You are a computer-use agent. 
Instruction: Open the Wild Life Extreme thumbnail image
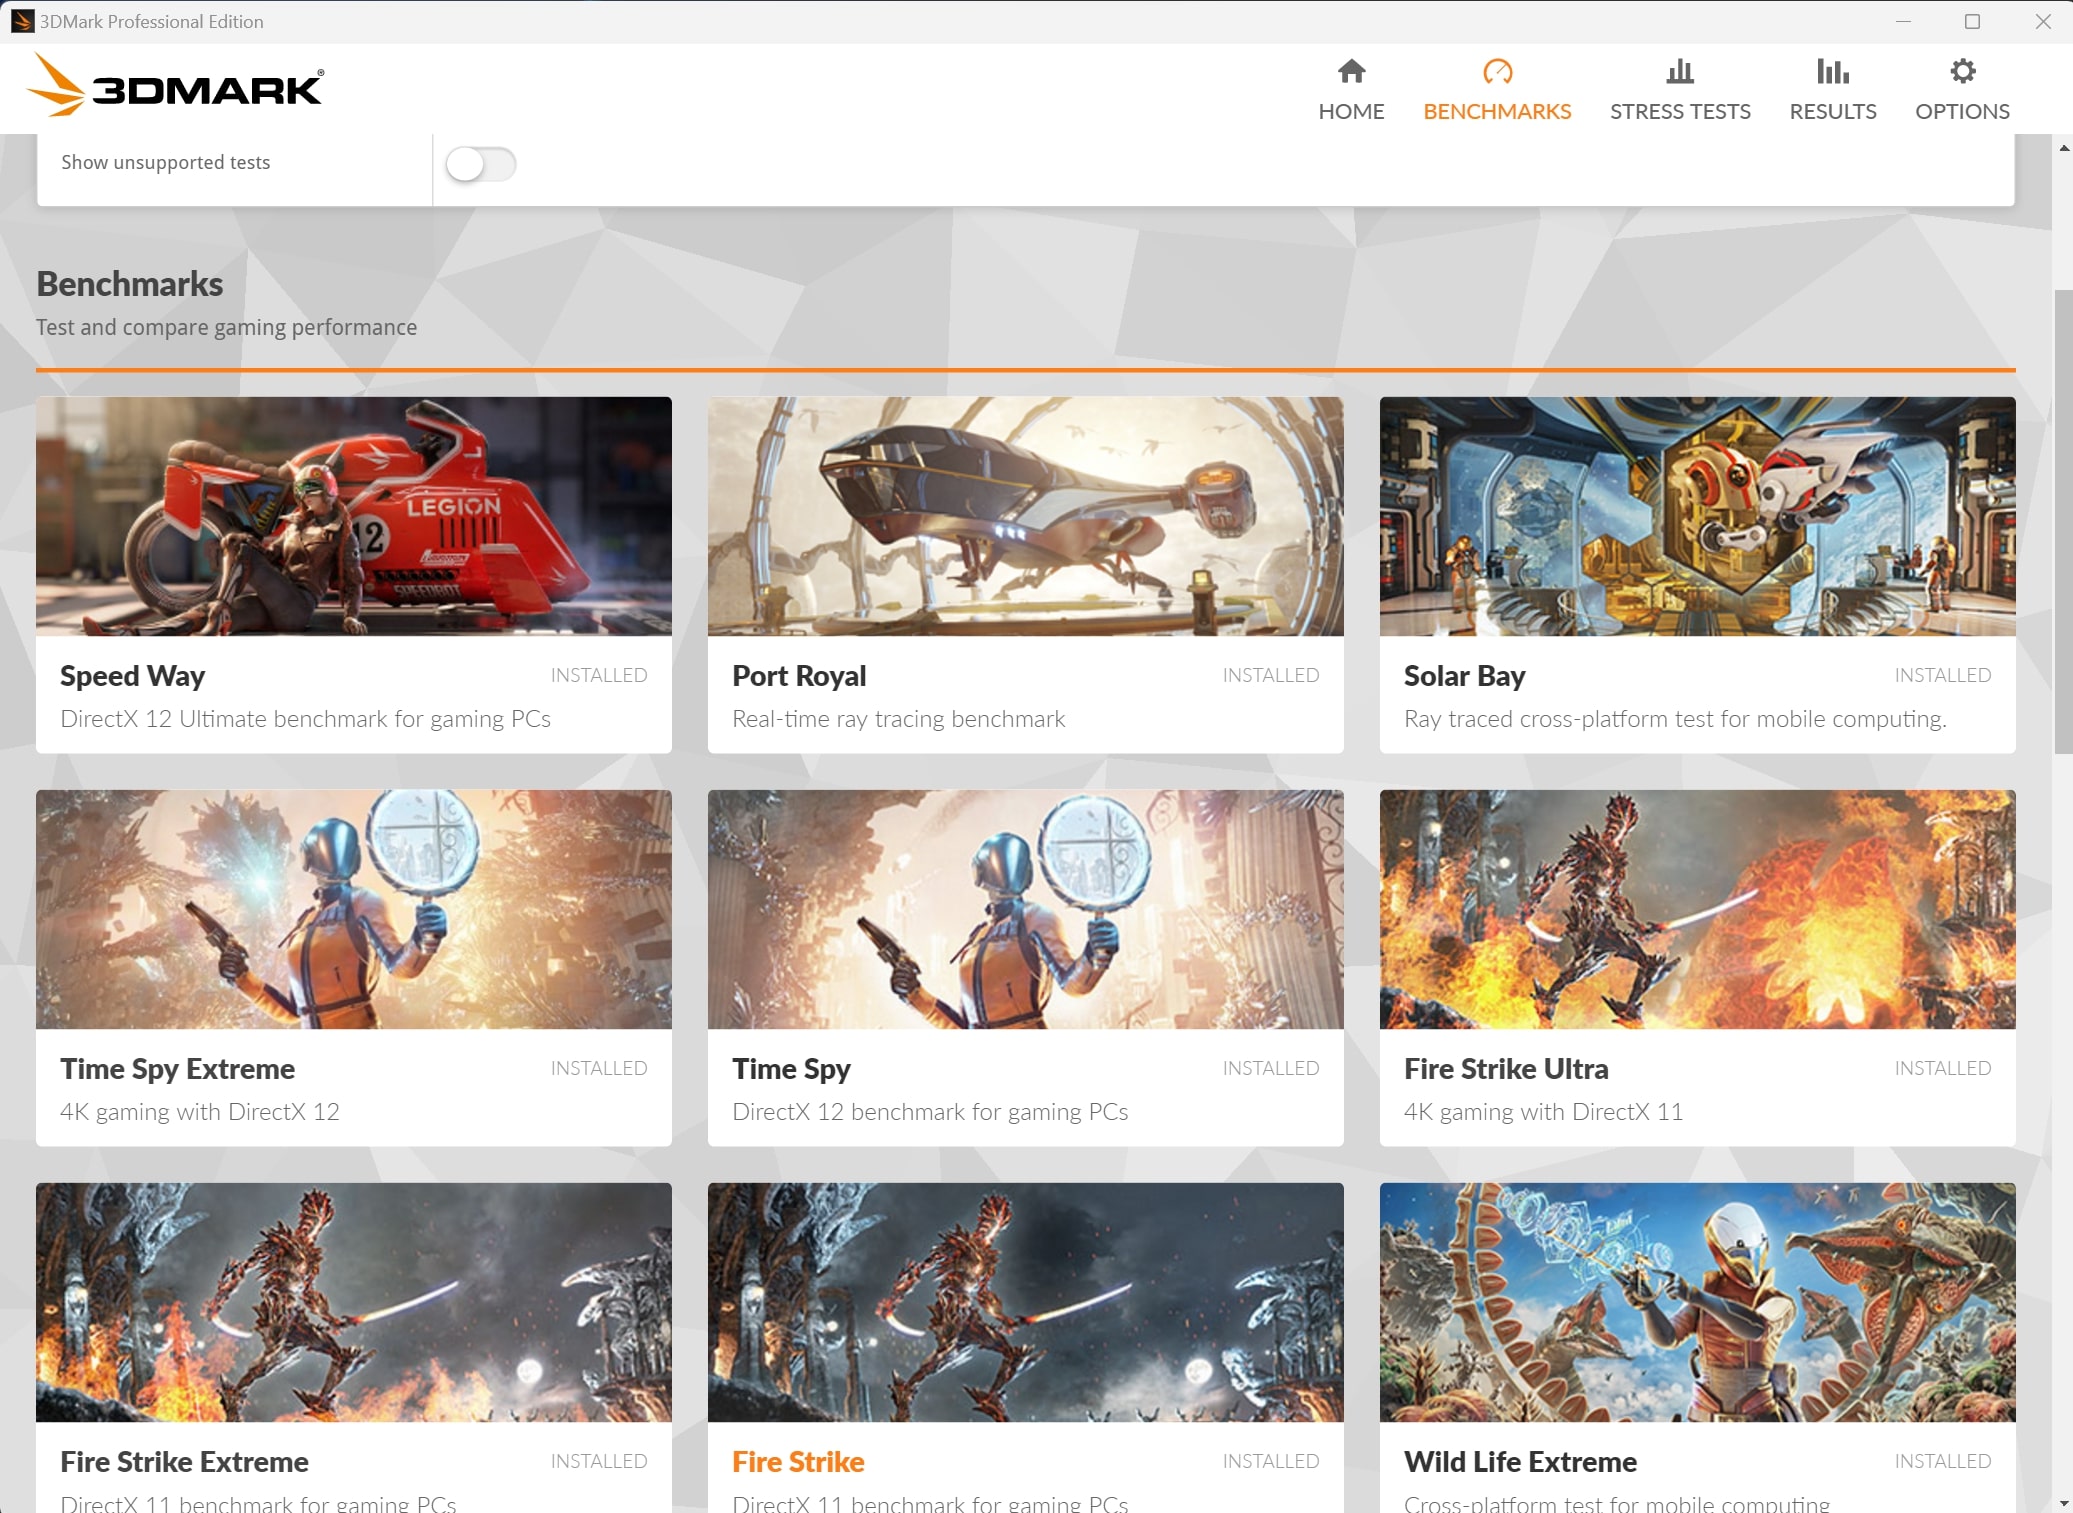coord(1698,1302)
